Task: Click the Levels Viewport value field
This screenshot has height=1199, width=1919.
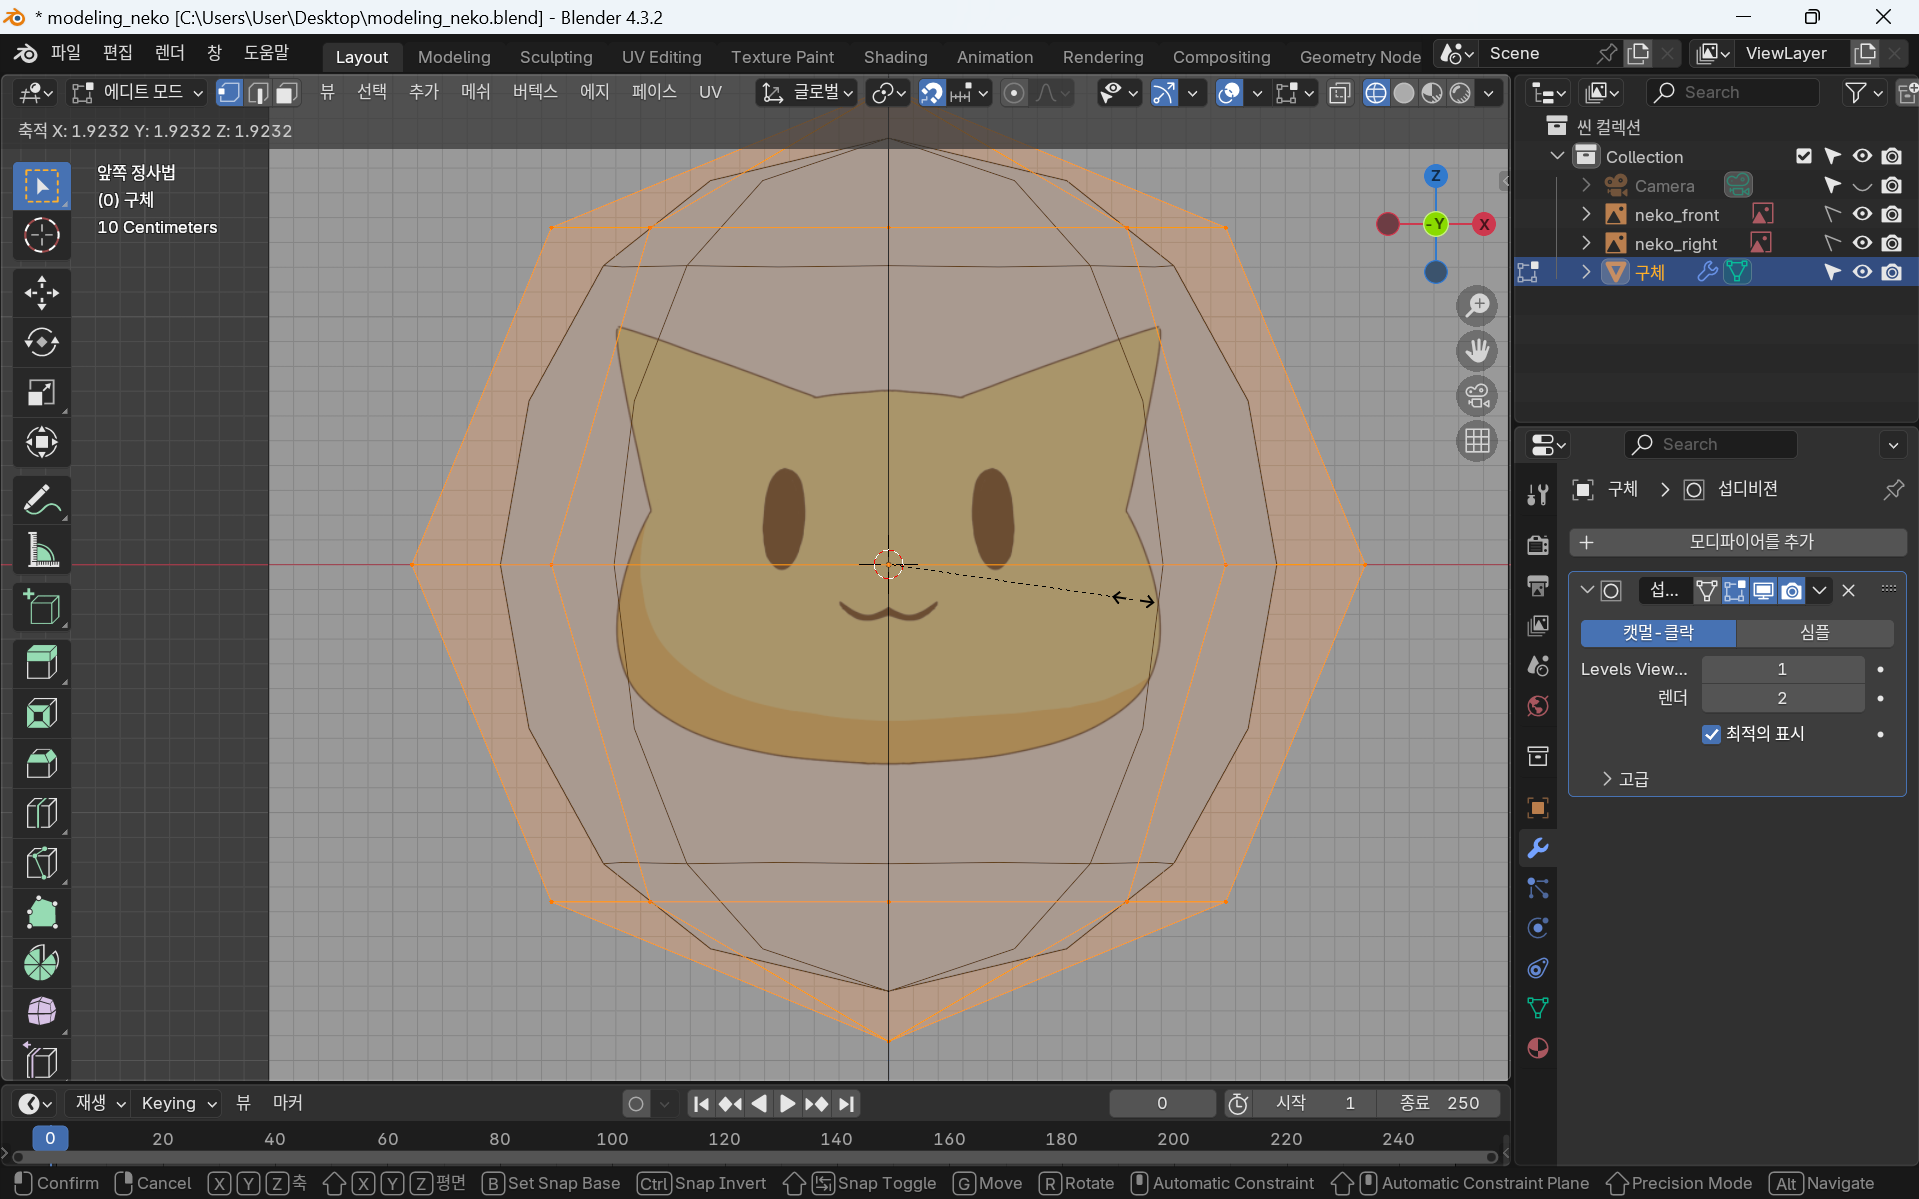Action: click(1782, 669)
